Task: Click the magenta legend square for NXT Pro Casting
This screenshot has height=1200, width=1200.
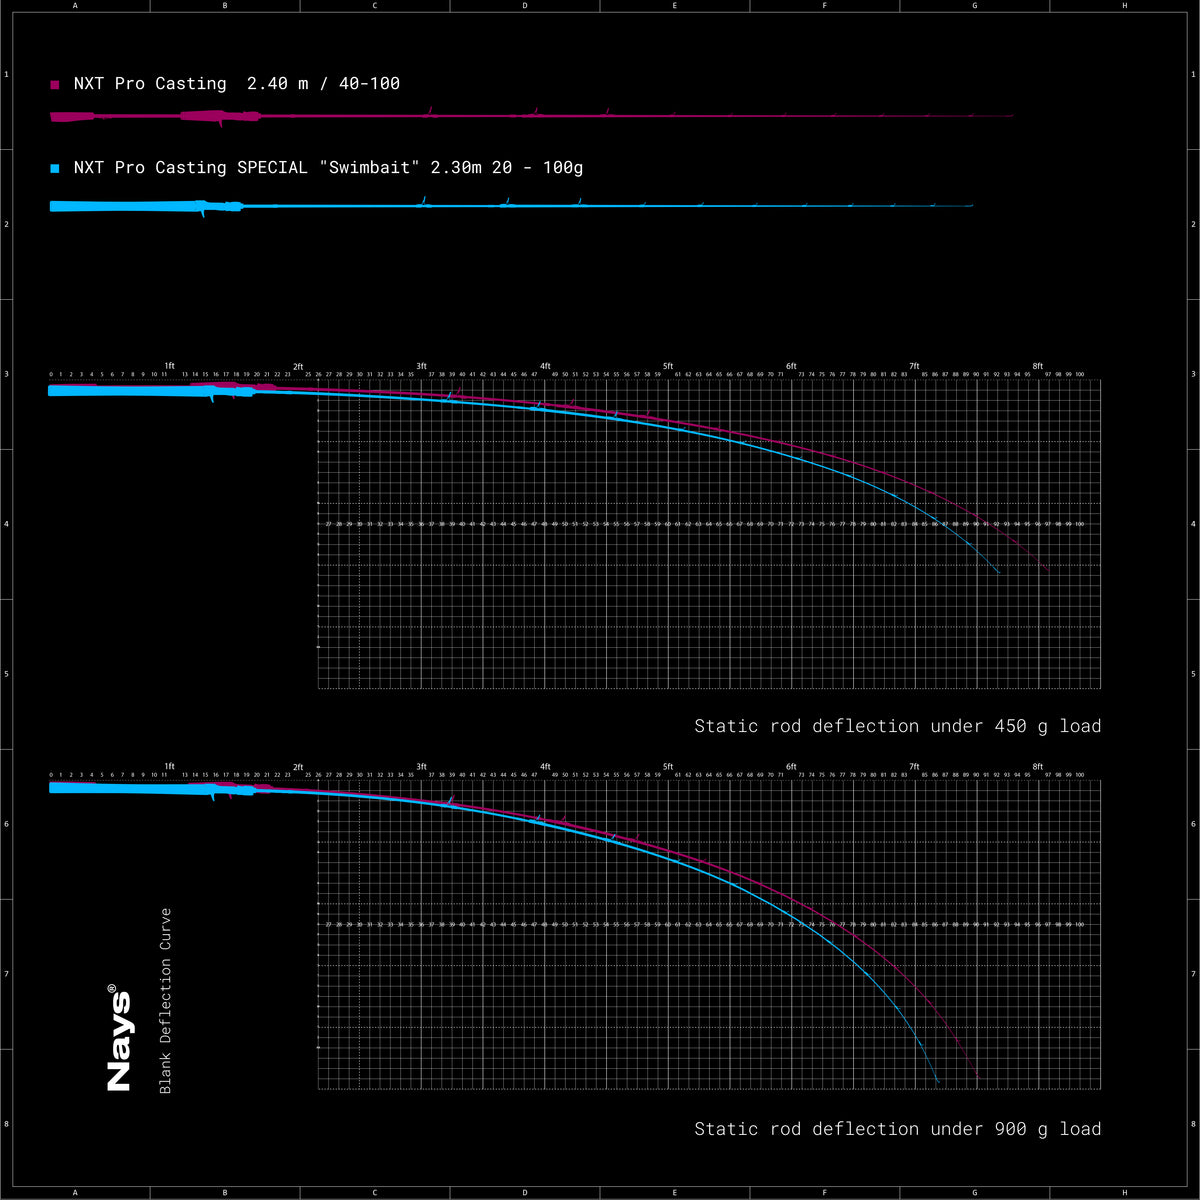Action: 55,85
